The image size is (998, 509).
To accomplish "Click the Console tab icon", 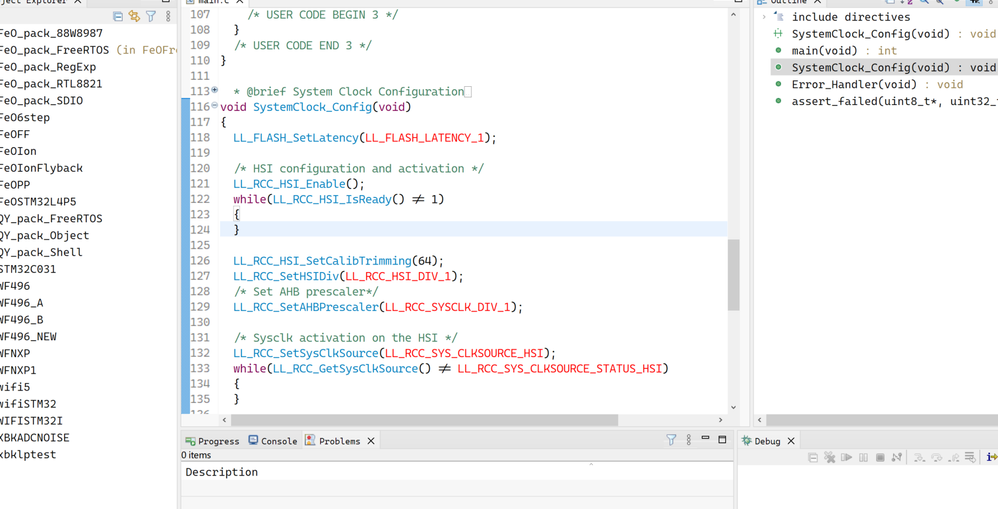I will [x=253, y=440].
